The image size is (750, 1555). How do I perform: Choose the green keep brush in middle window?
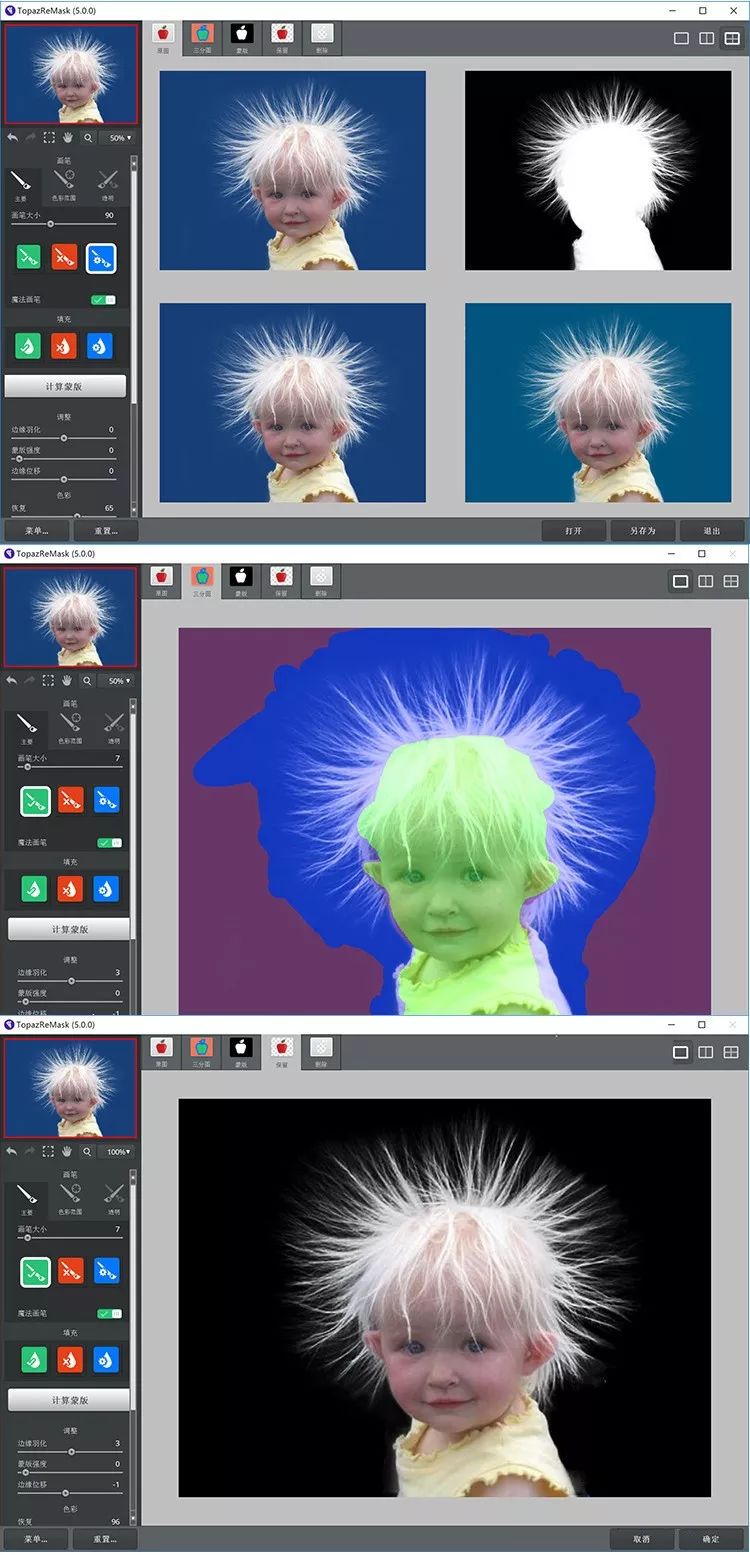[x=35, y=800]
